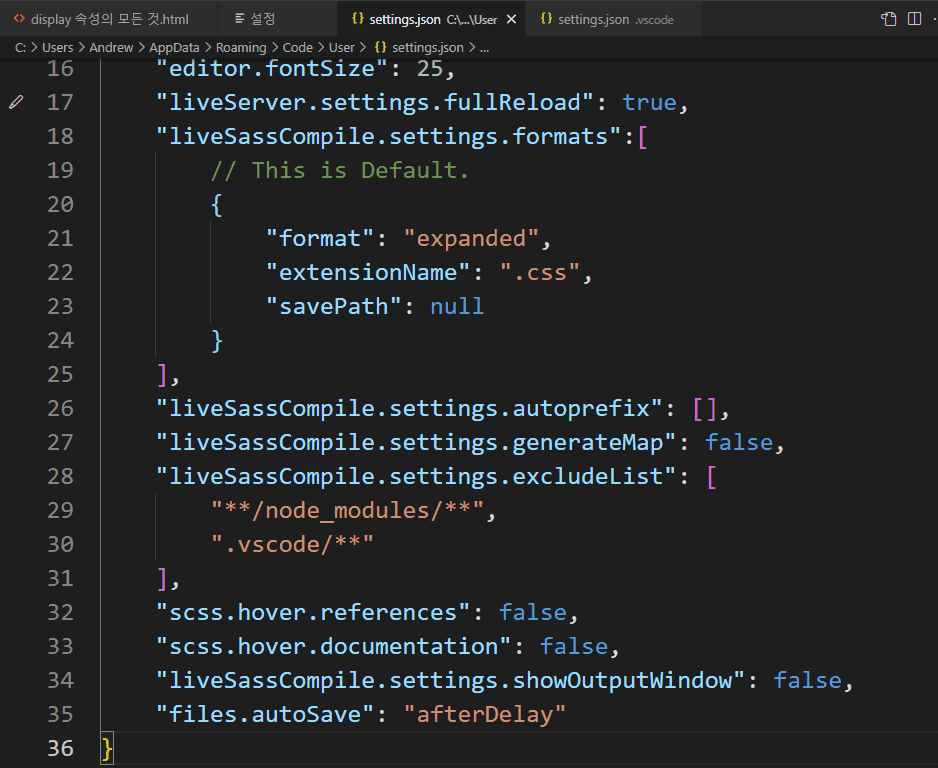Expand the breadcrumb ellipsis symbol item
The width and height of the screenshot is (938, 768).
[x=485, y=48]
